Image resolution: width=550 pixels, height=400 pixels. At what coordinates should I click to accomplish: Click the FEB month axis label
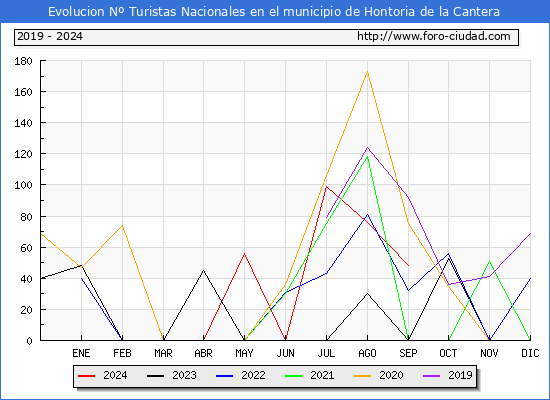pos(122,353)
